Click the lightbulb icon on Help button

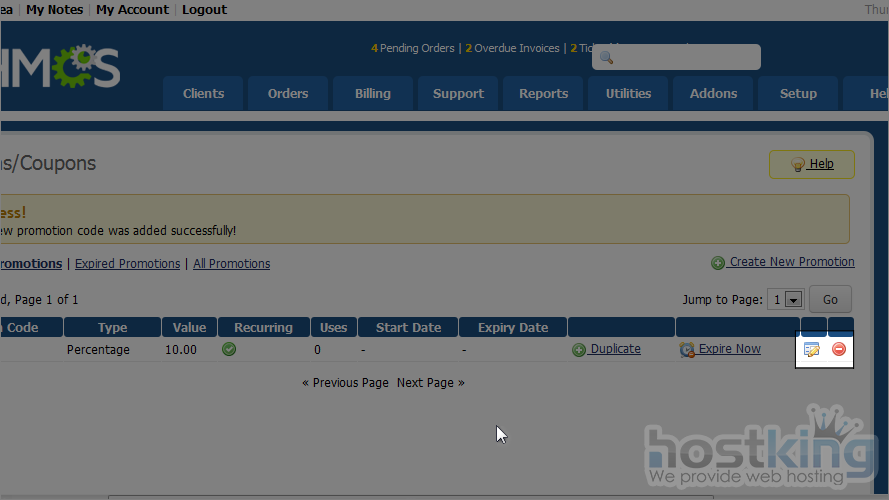797,164
